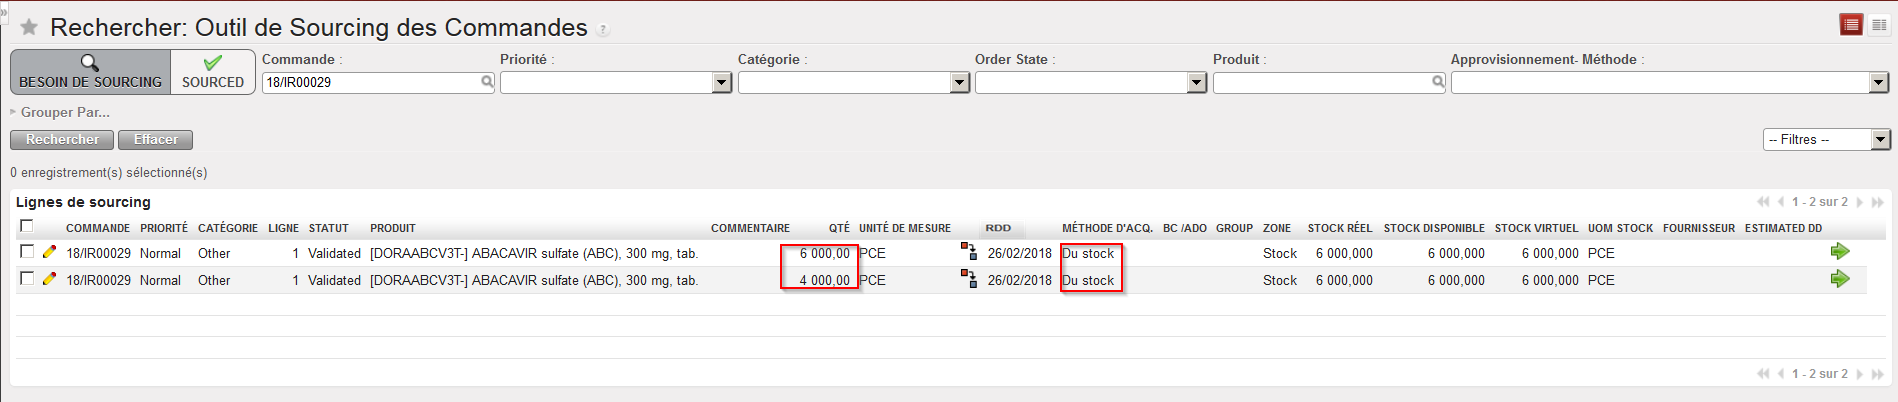Sort by FOURNISSEUR column header
Viewport: 1898px width, 402px height.
(x=1699, y=228)
